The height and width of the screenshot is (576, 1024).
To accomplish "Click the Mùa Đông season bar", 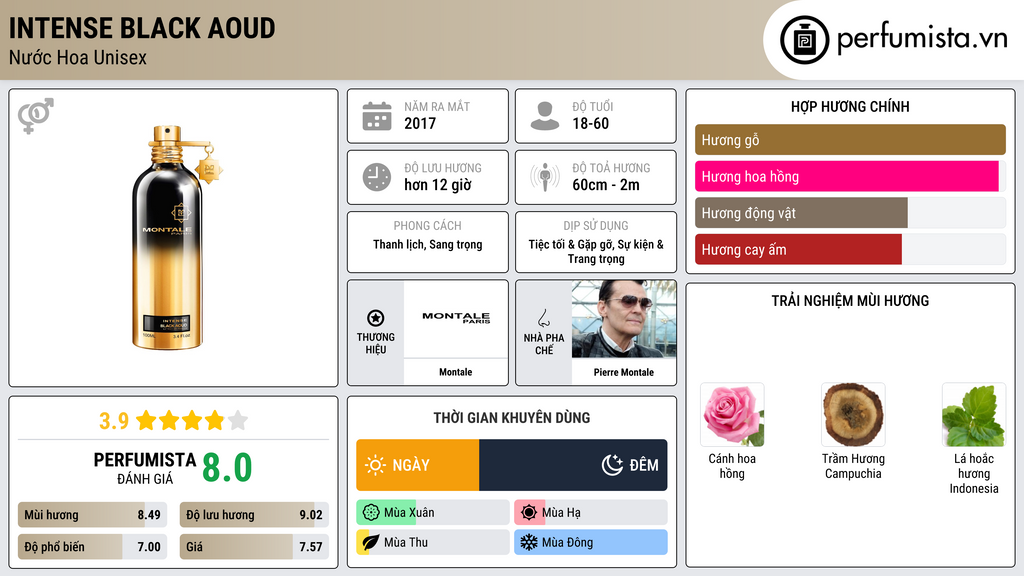I will [x=590, y=543].
